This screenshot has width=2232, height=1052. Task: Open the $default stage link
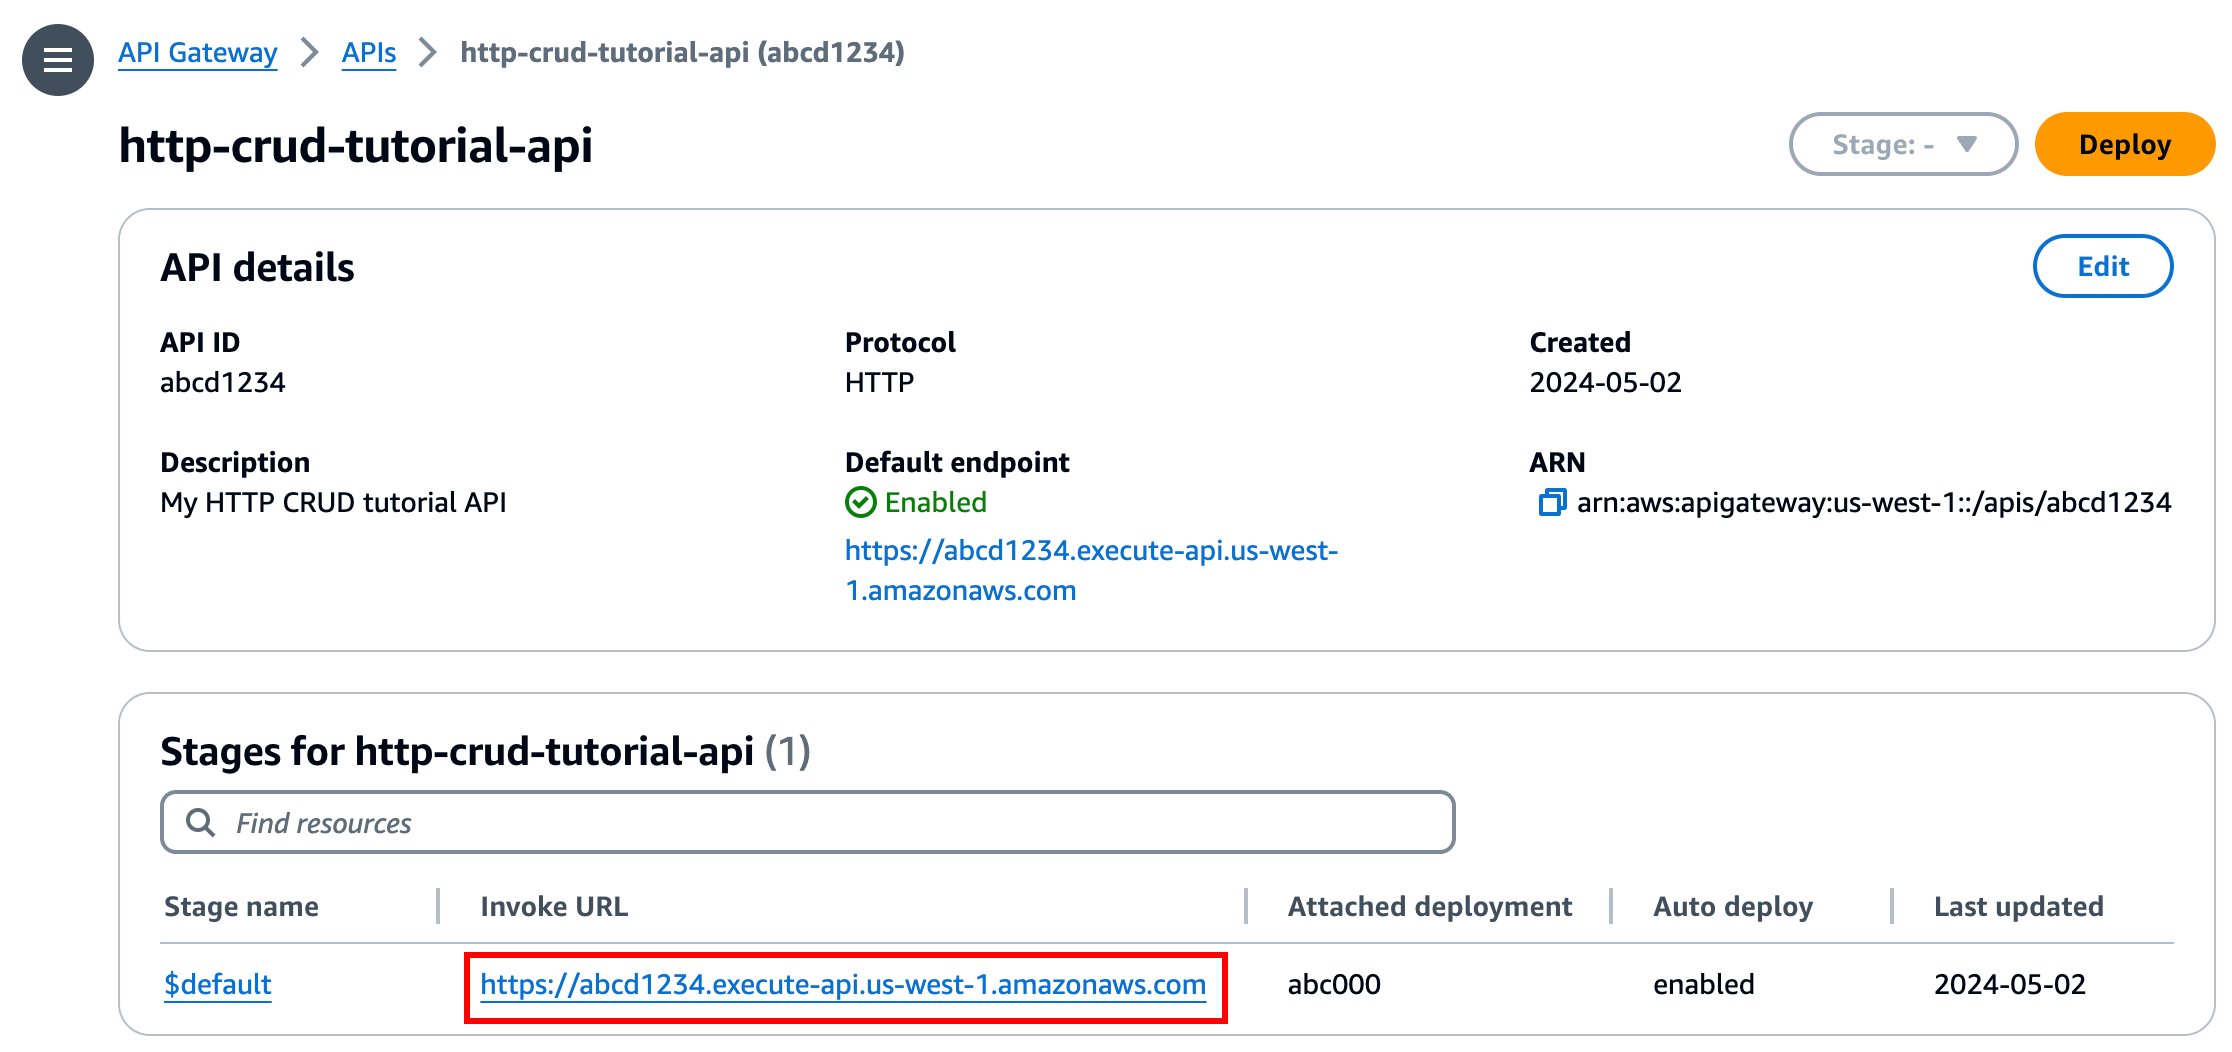(x=216, y=984)
